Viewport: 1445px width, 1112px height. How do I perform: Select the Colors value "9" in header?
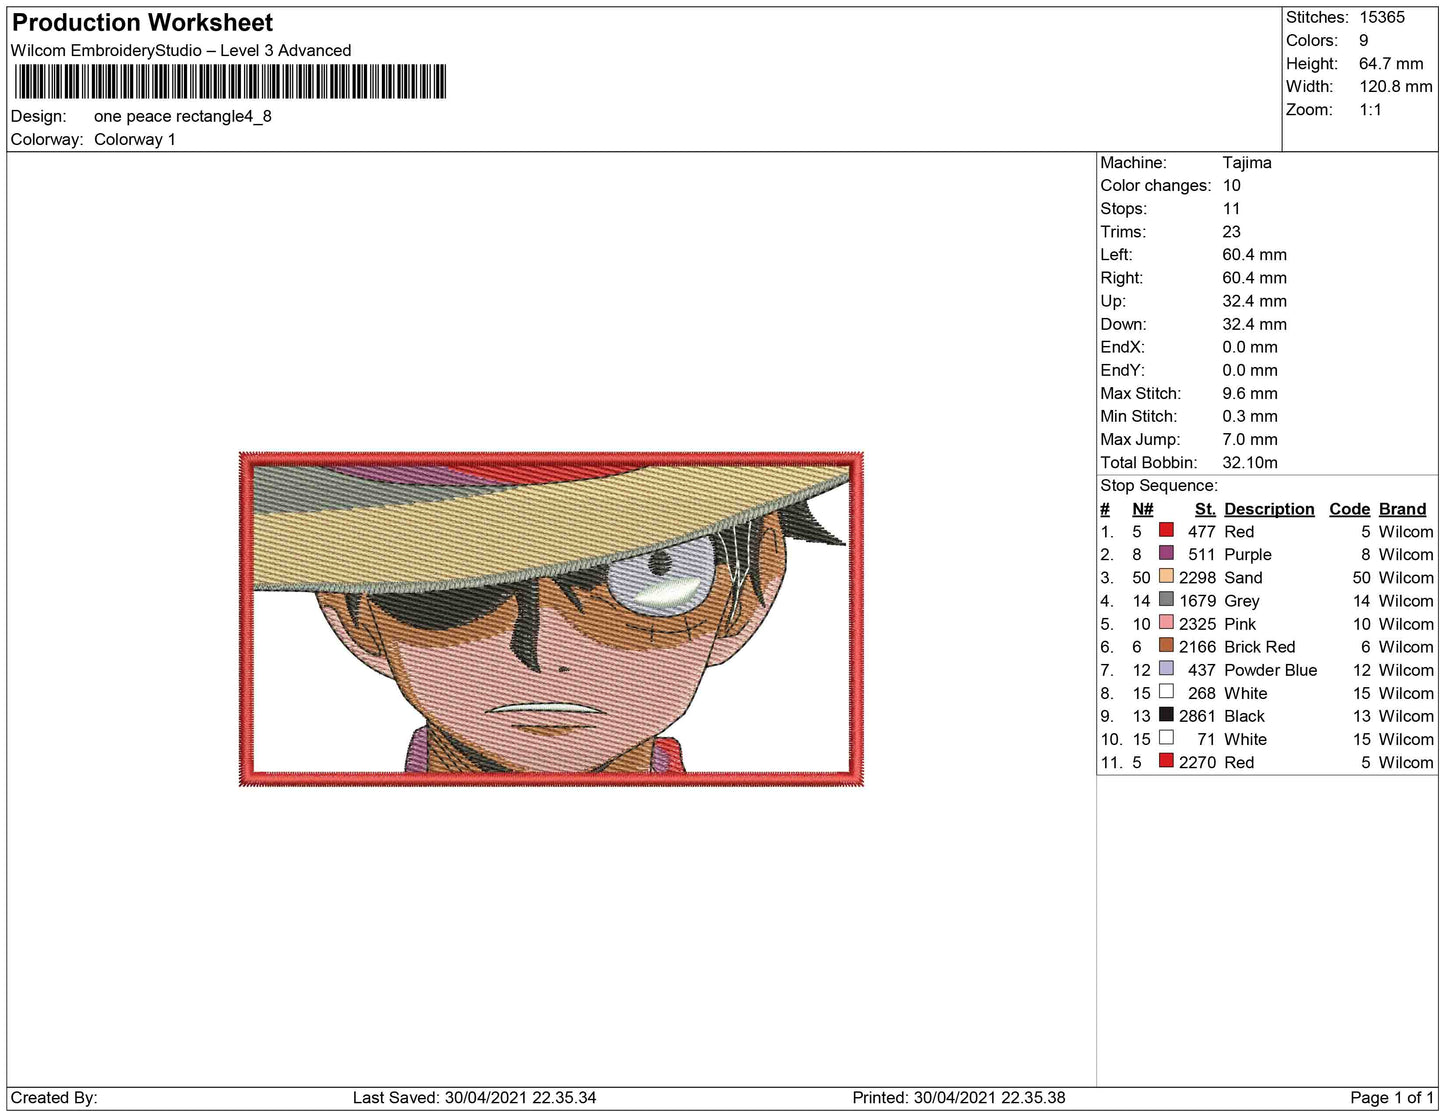(x=1363, y=40)
